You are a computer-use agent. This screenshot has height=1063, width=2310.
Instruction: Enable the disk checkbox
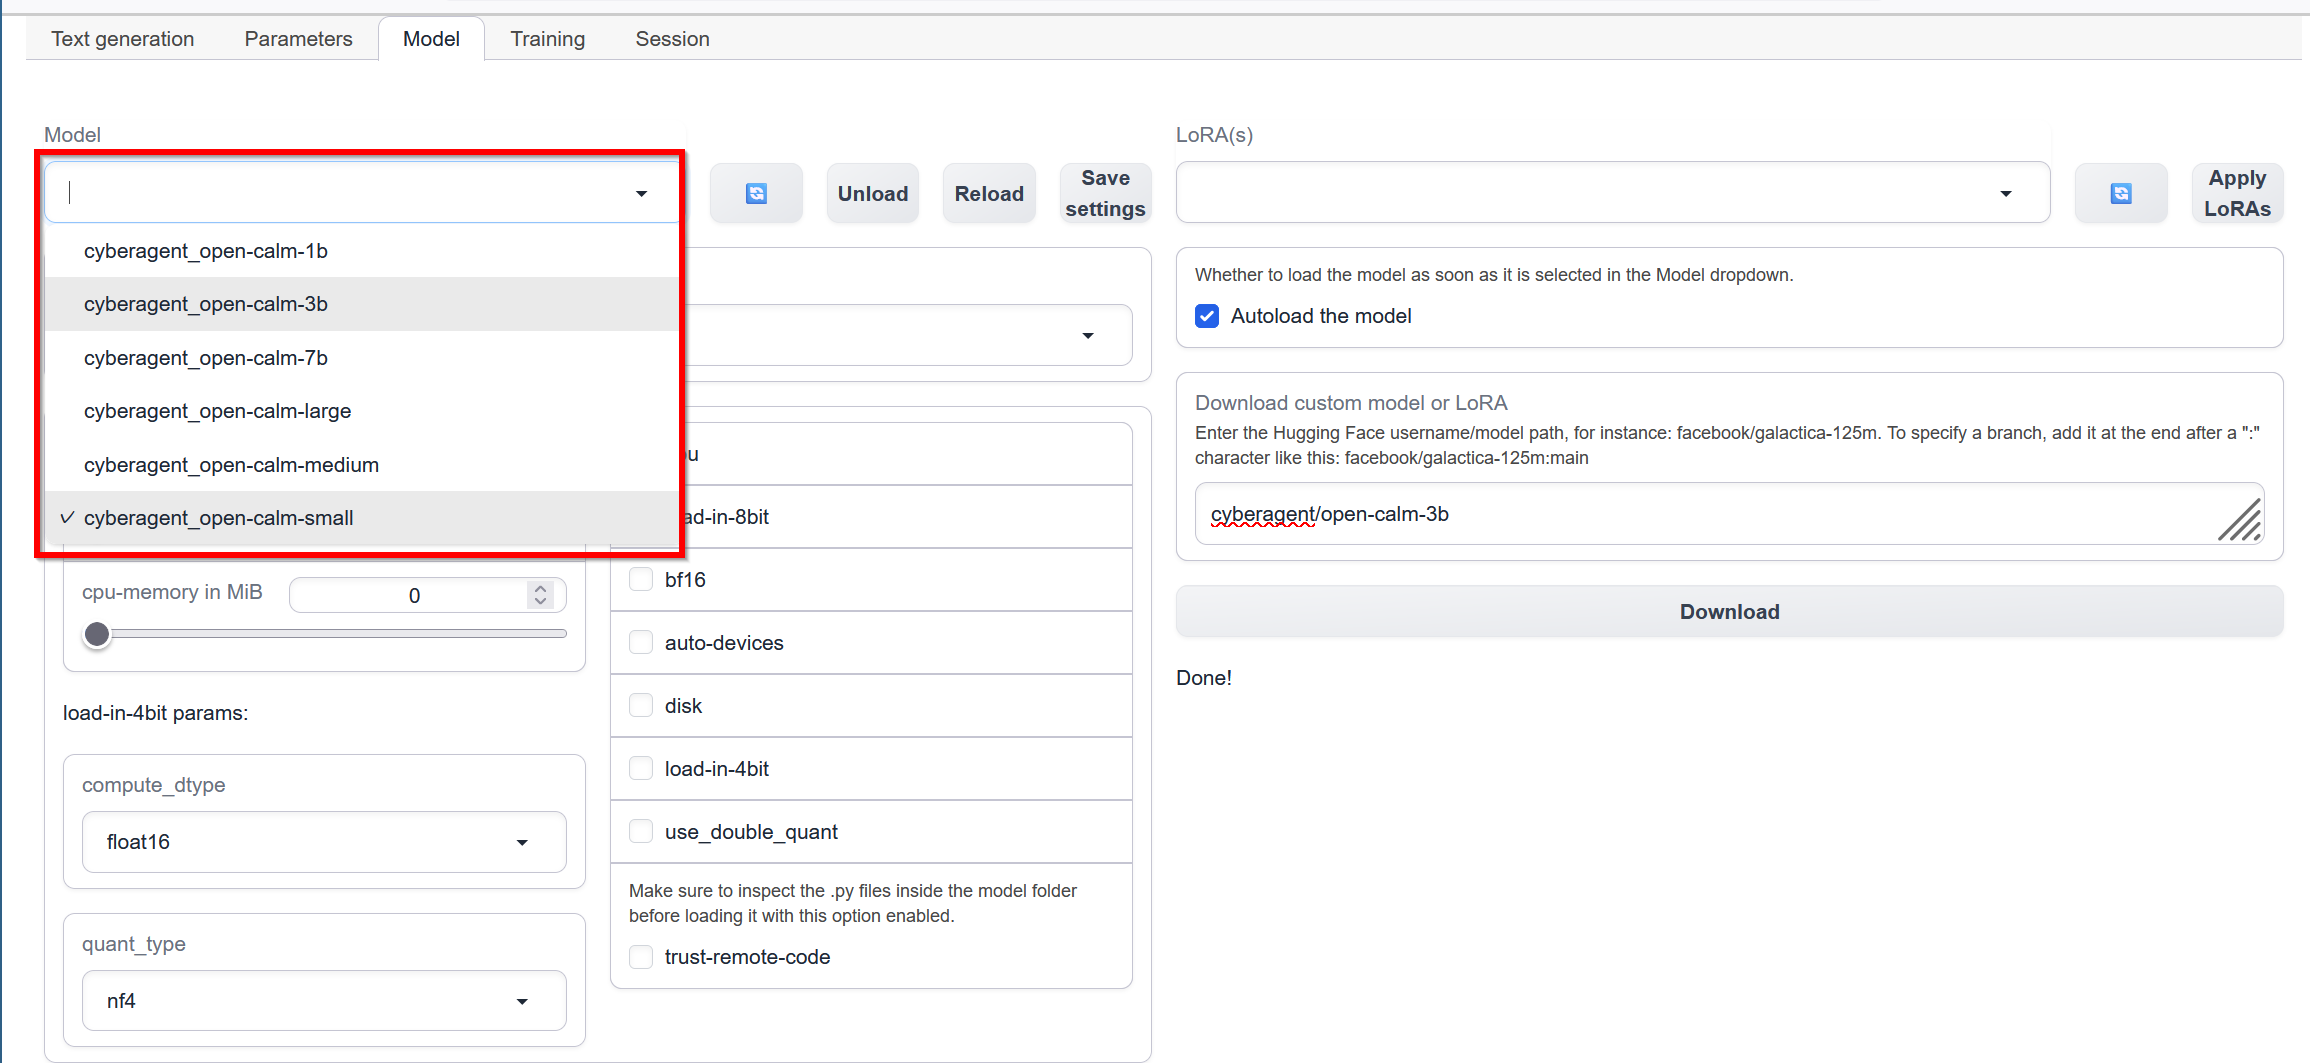coord(641,706)
